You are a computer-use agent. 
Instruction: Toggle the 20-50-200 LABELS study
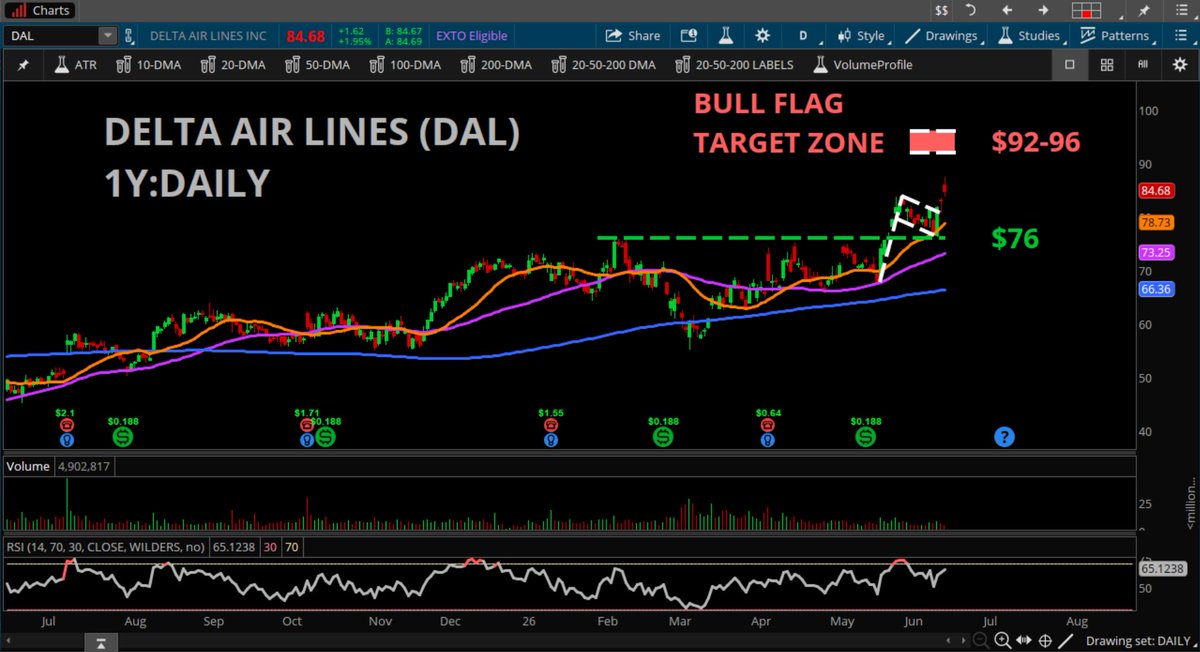coord(733,65)
